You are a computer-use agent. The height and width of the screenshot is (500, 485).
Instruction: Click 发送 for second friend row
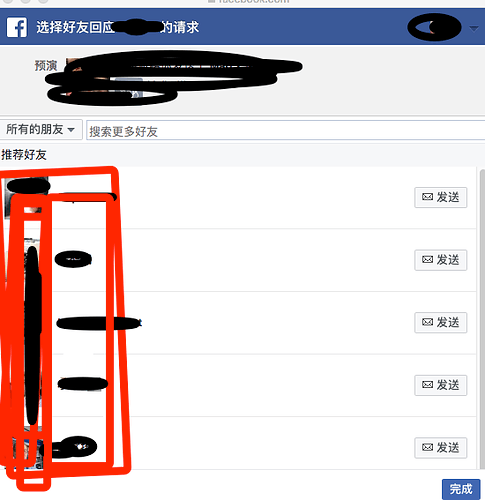point(441,260)
